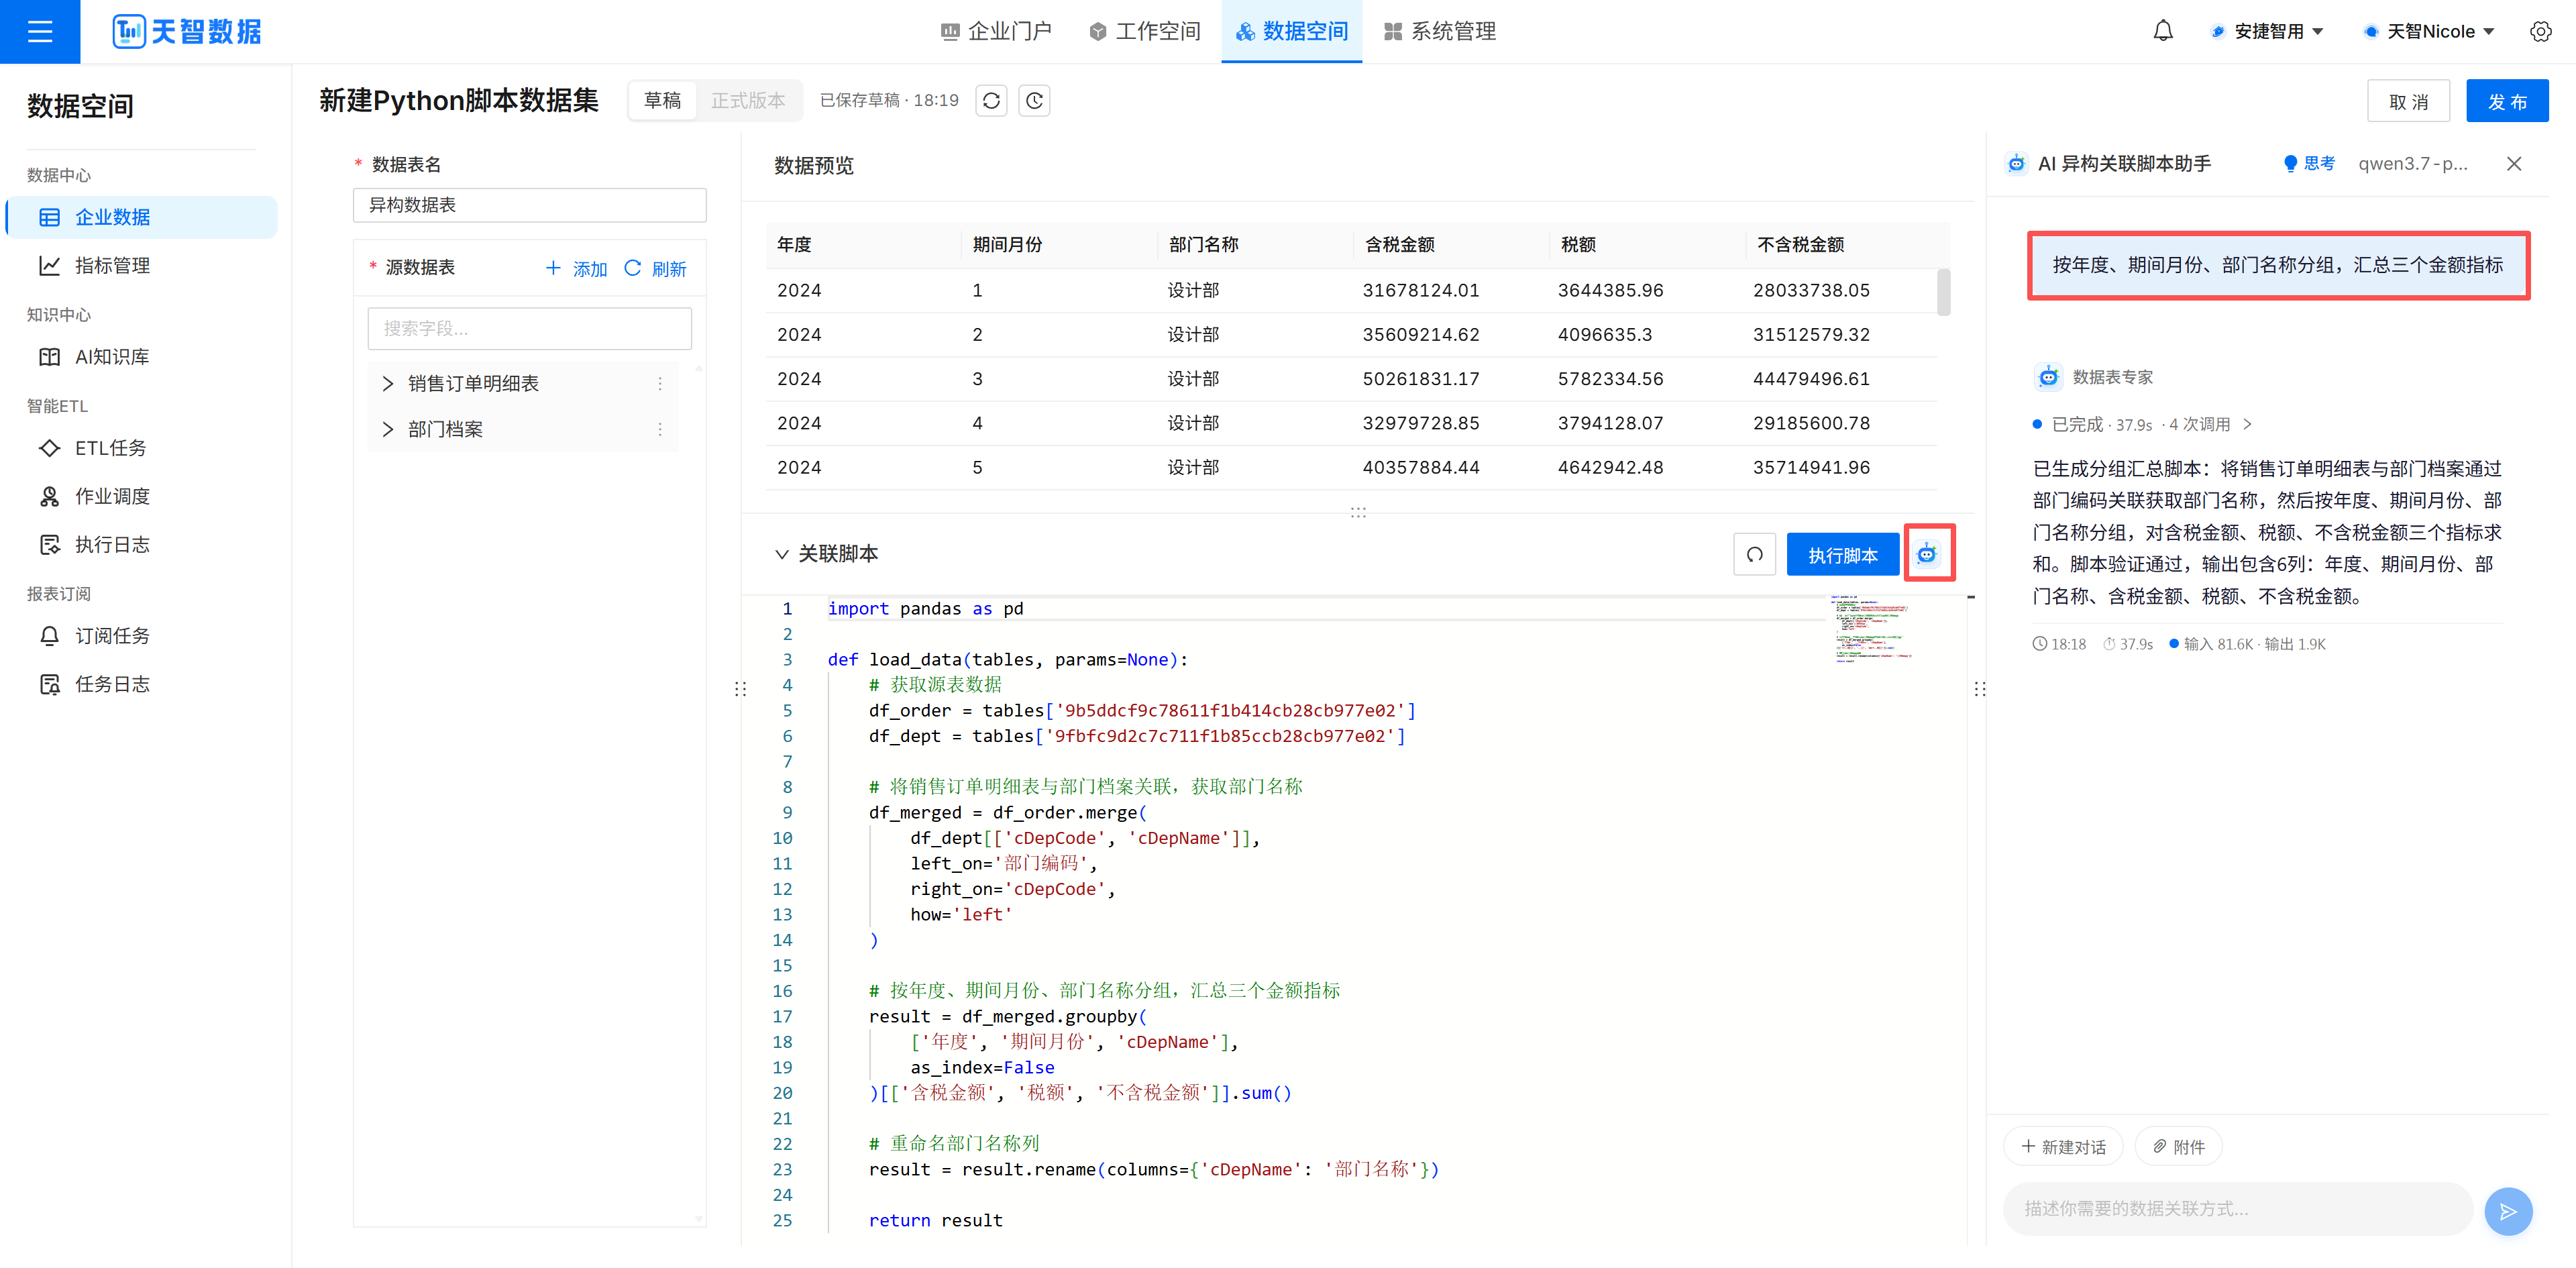Open options for 部门档案
2576x1268 pixels.
pos(660,429)
